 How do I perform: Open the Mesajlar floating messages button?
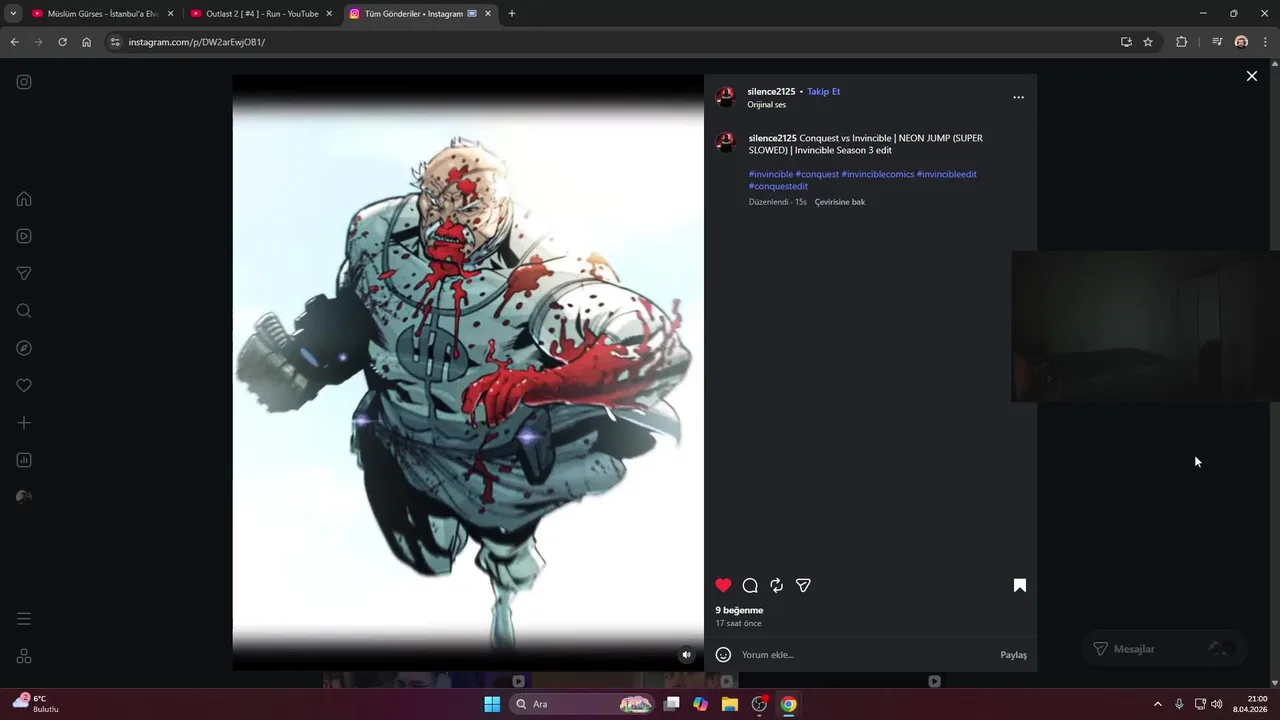pyautogui.click(x=1164, y=649)
